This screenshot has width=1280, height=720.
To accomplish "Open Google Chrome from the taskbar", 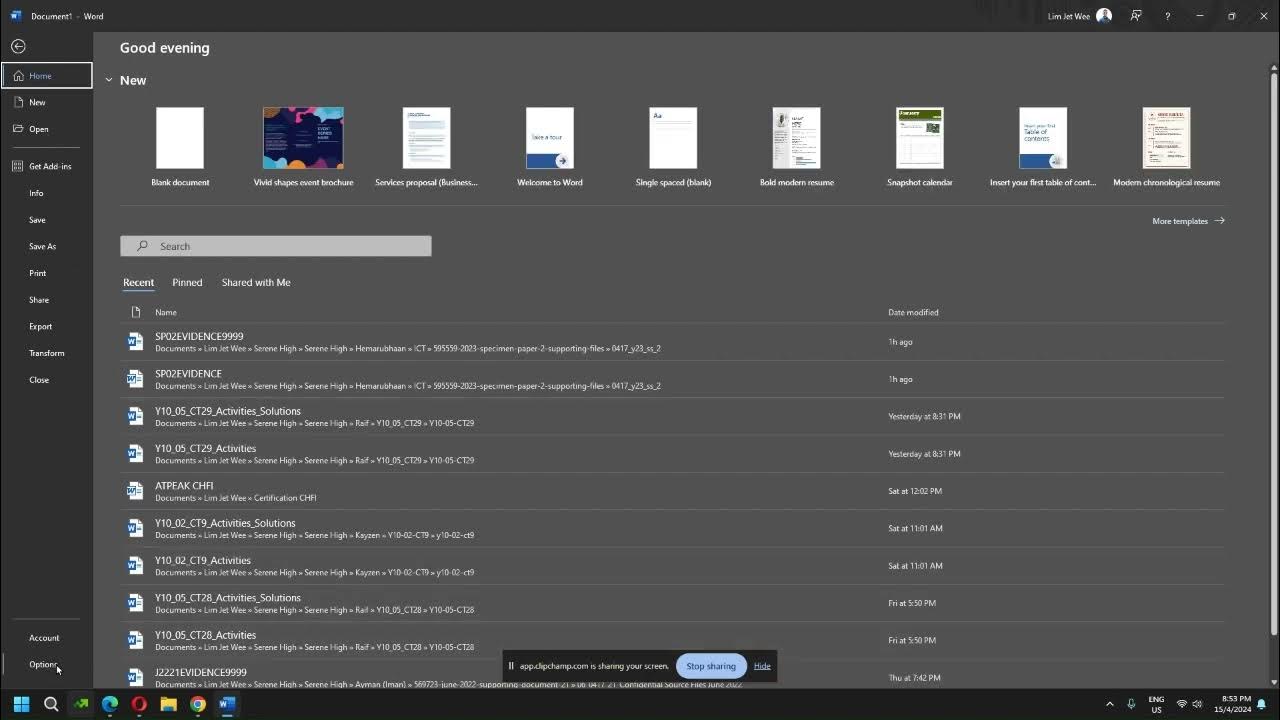I will point(198,704).
